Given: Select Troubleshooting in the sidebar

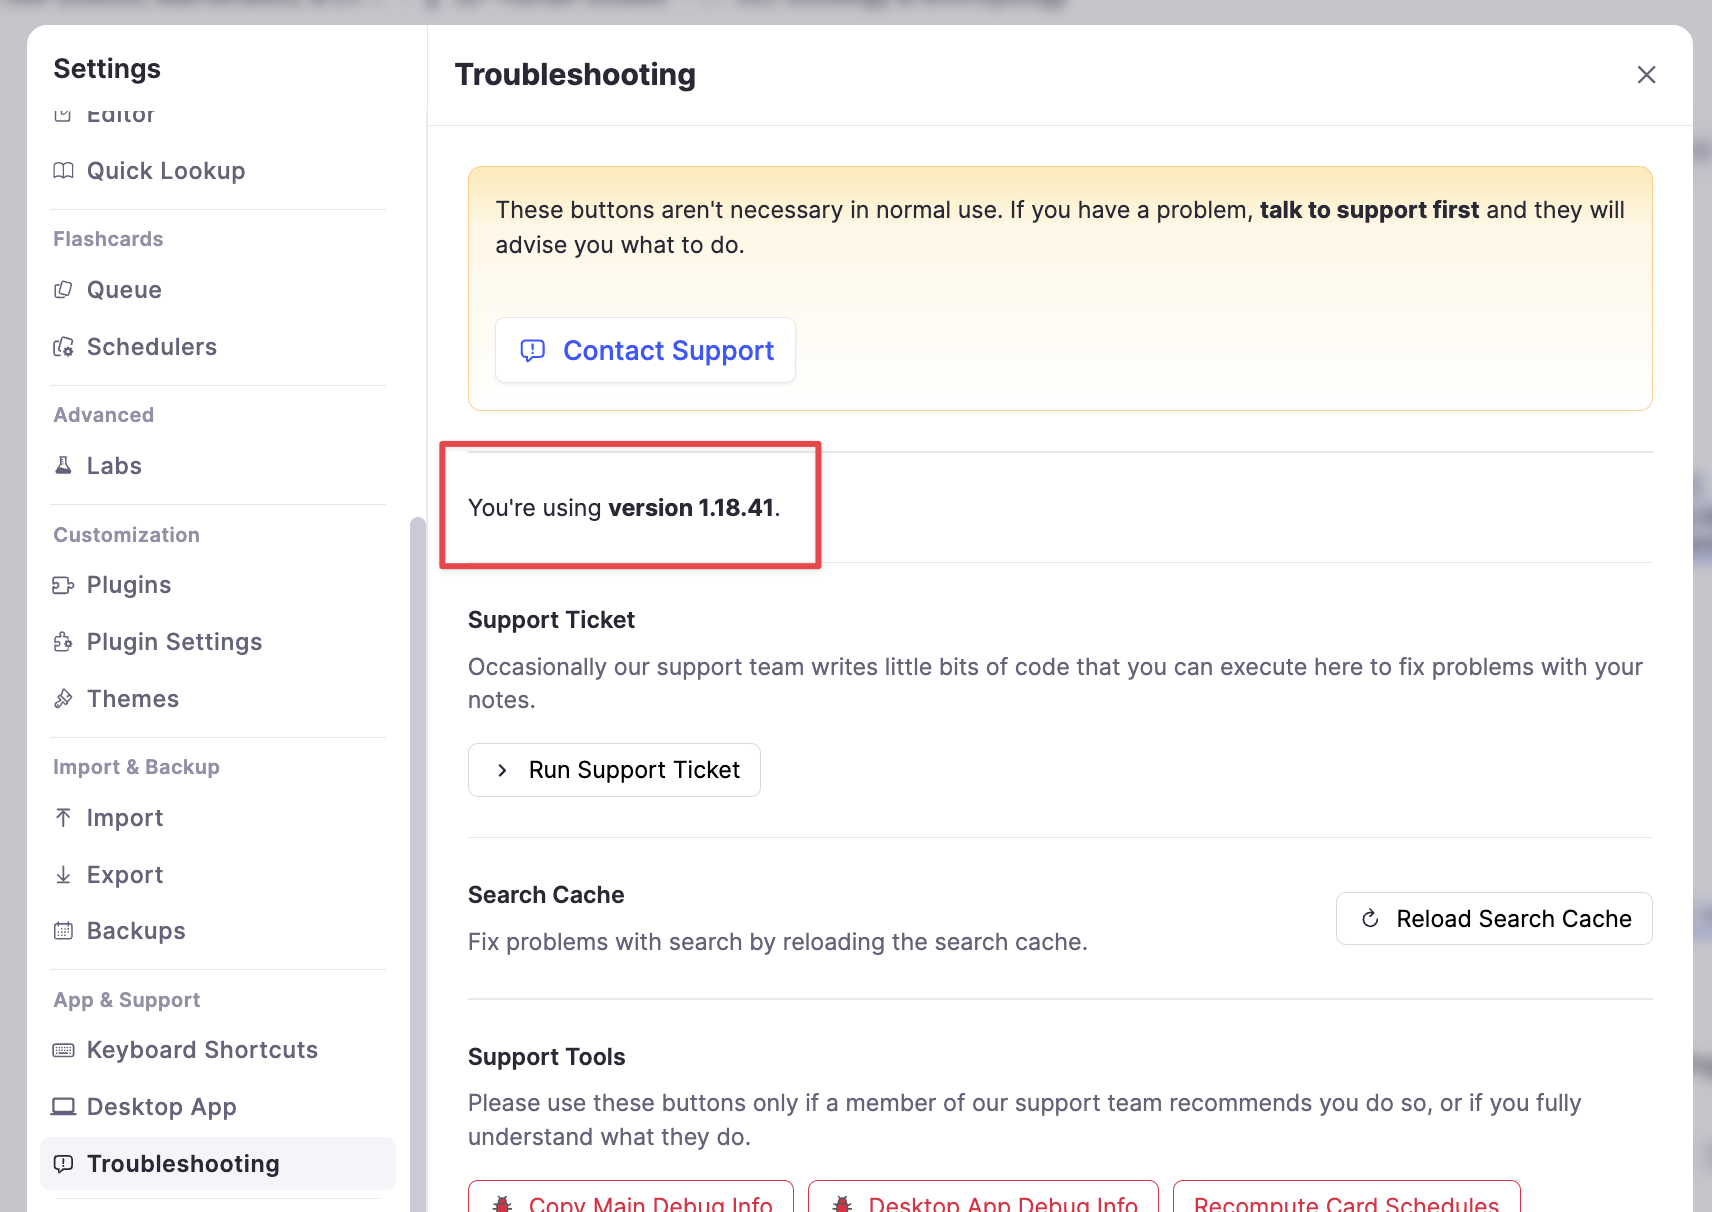Looking at the screenshot, I should point(183,1164).
